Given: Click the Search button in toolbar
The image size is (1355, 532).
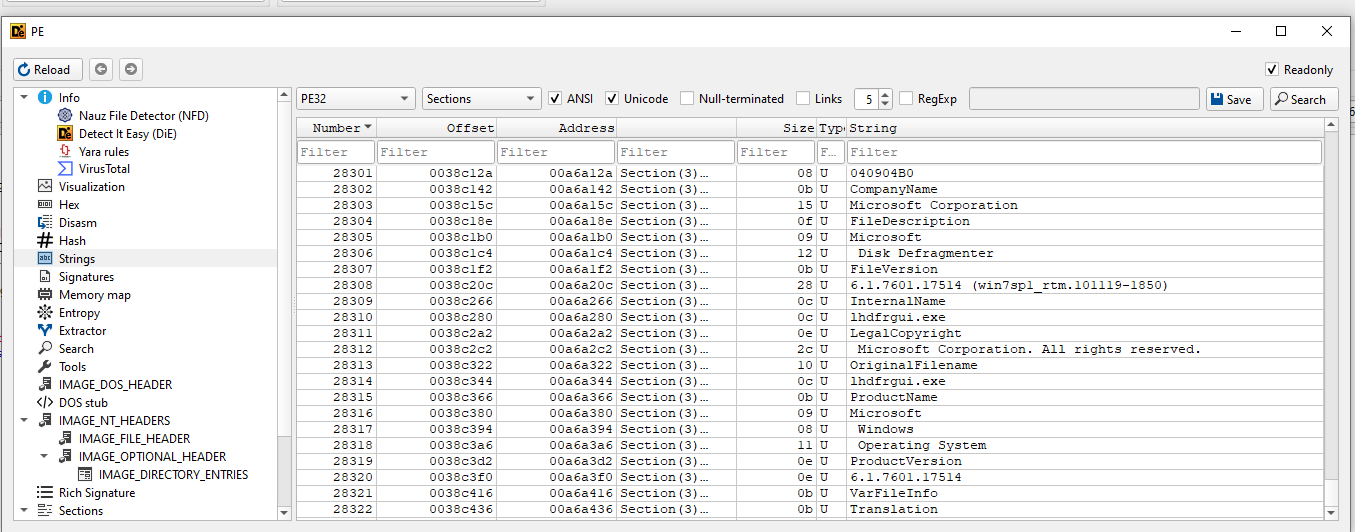Looking at the screenshot, I should (x=1304, y=98).
